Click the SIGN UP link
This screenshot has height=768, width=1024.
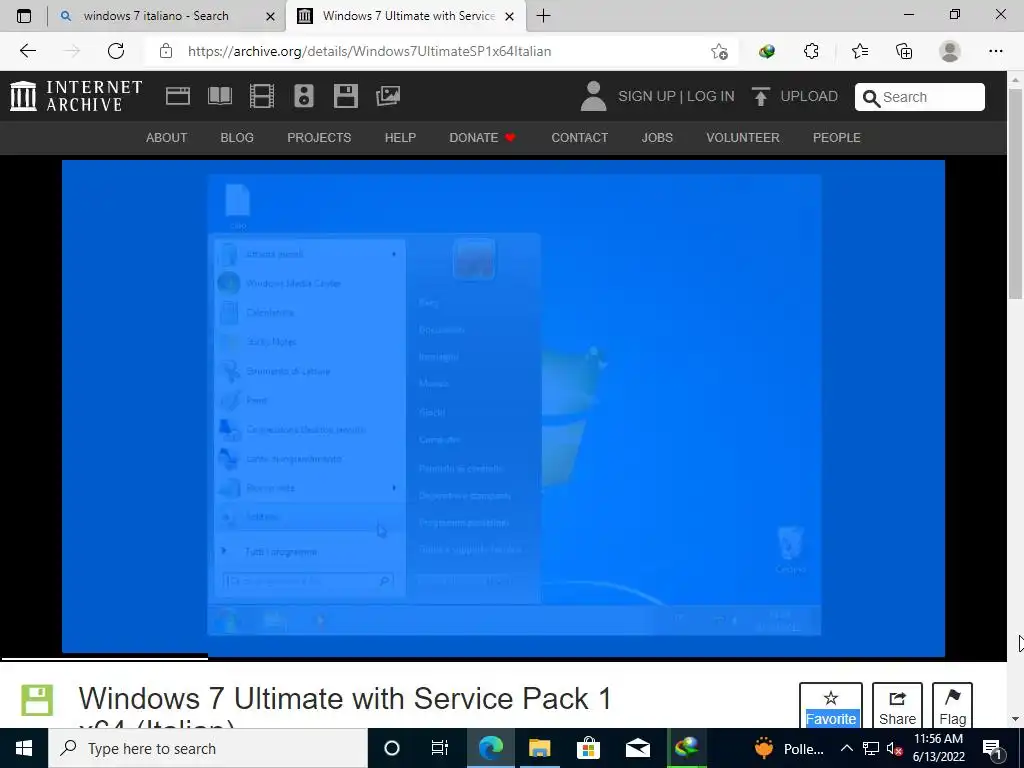pyautogui.click(x=647, y=97)
